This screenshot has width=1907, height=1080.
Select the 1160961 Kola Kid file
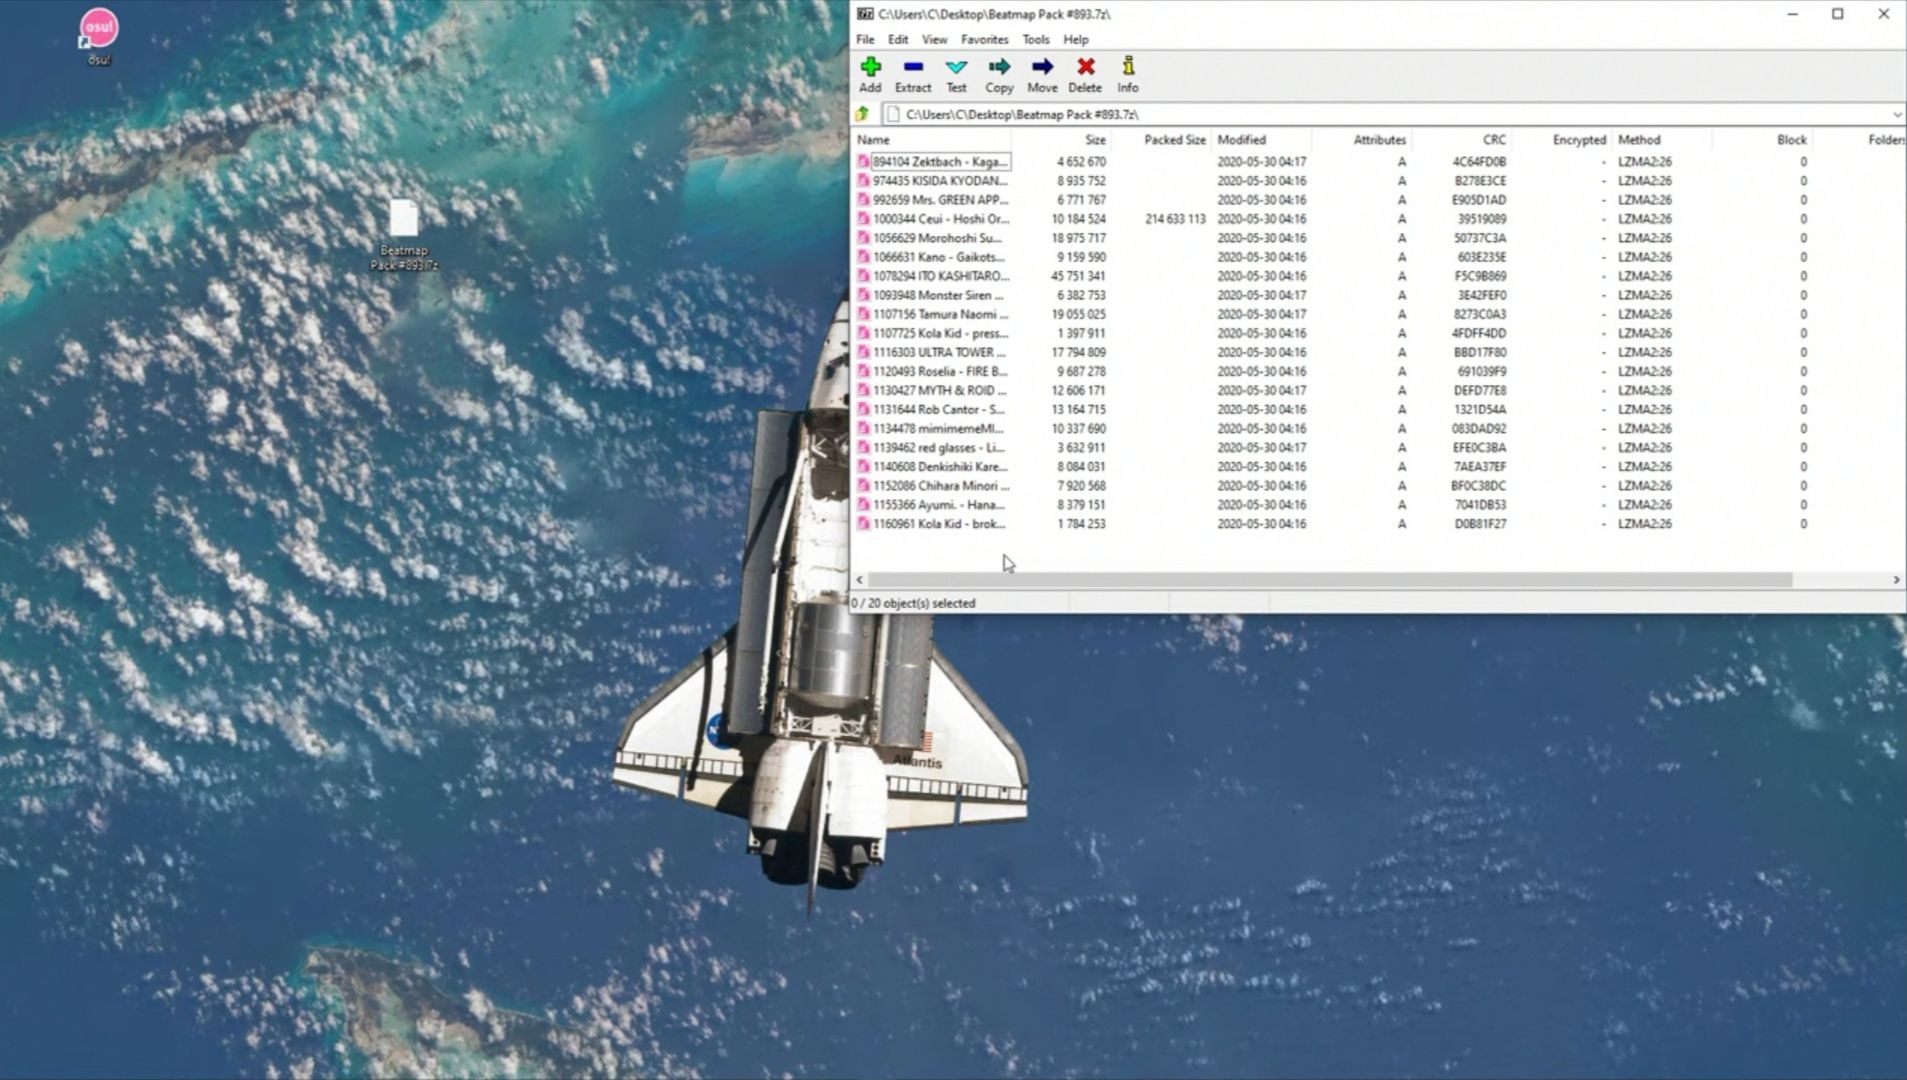coord(937,524)
